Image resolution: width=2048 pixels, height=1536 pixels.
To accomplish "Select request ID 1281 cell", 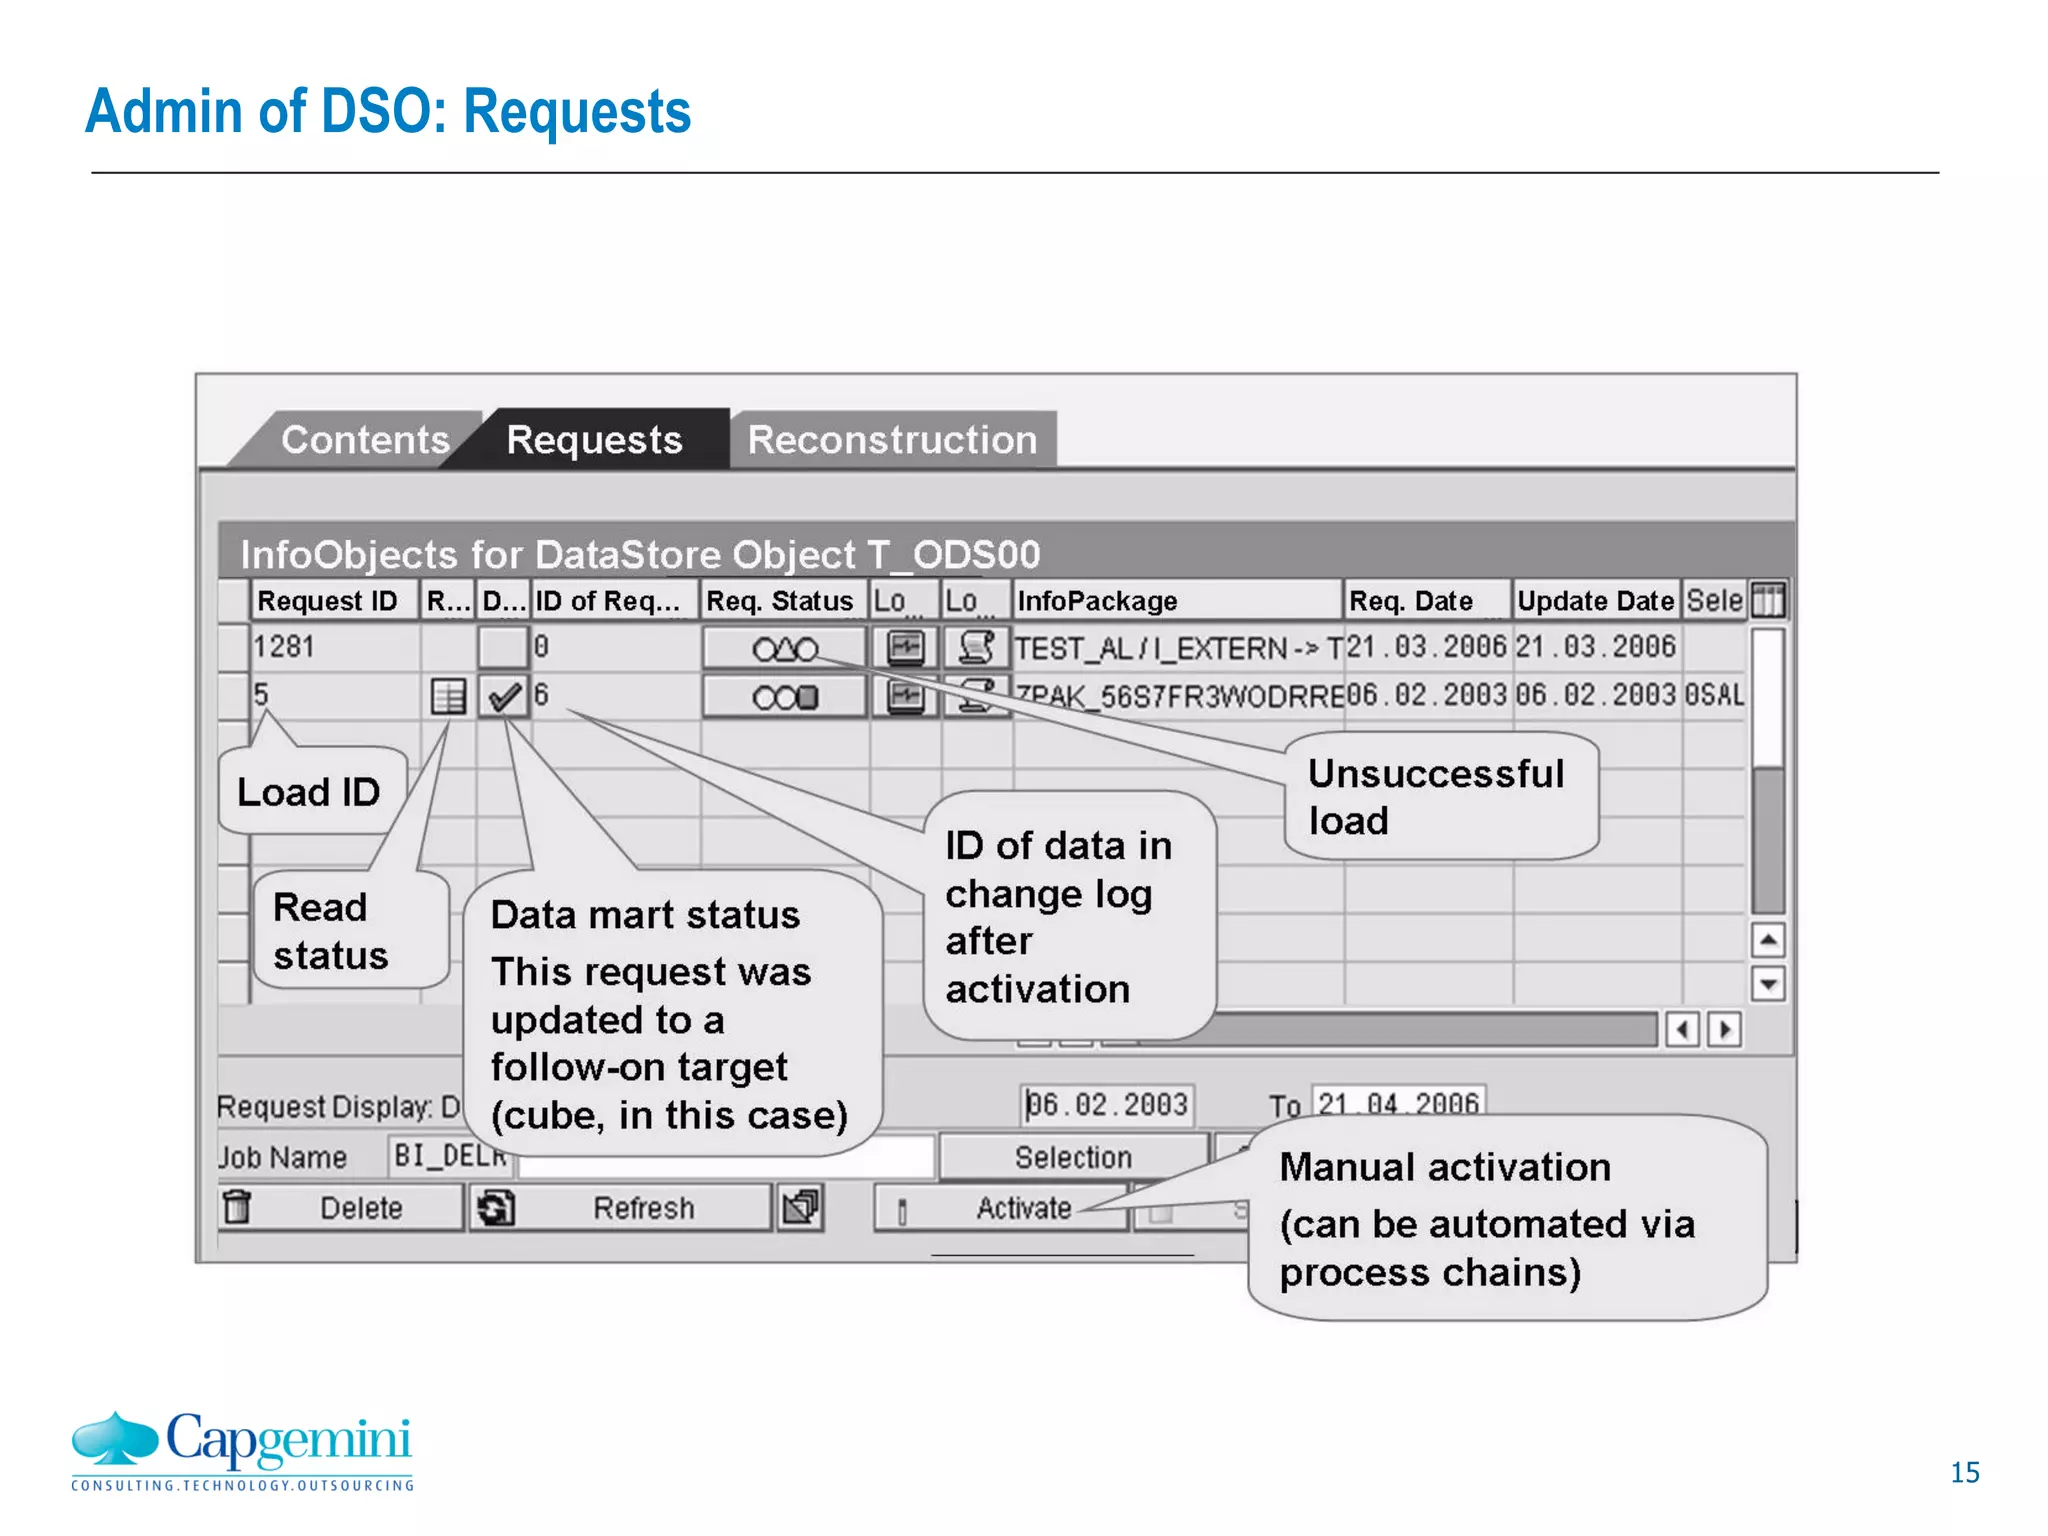I will (334, 648).
